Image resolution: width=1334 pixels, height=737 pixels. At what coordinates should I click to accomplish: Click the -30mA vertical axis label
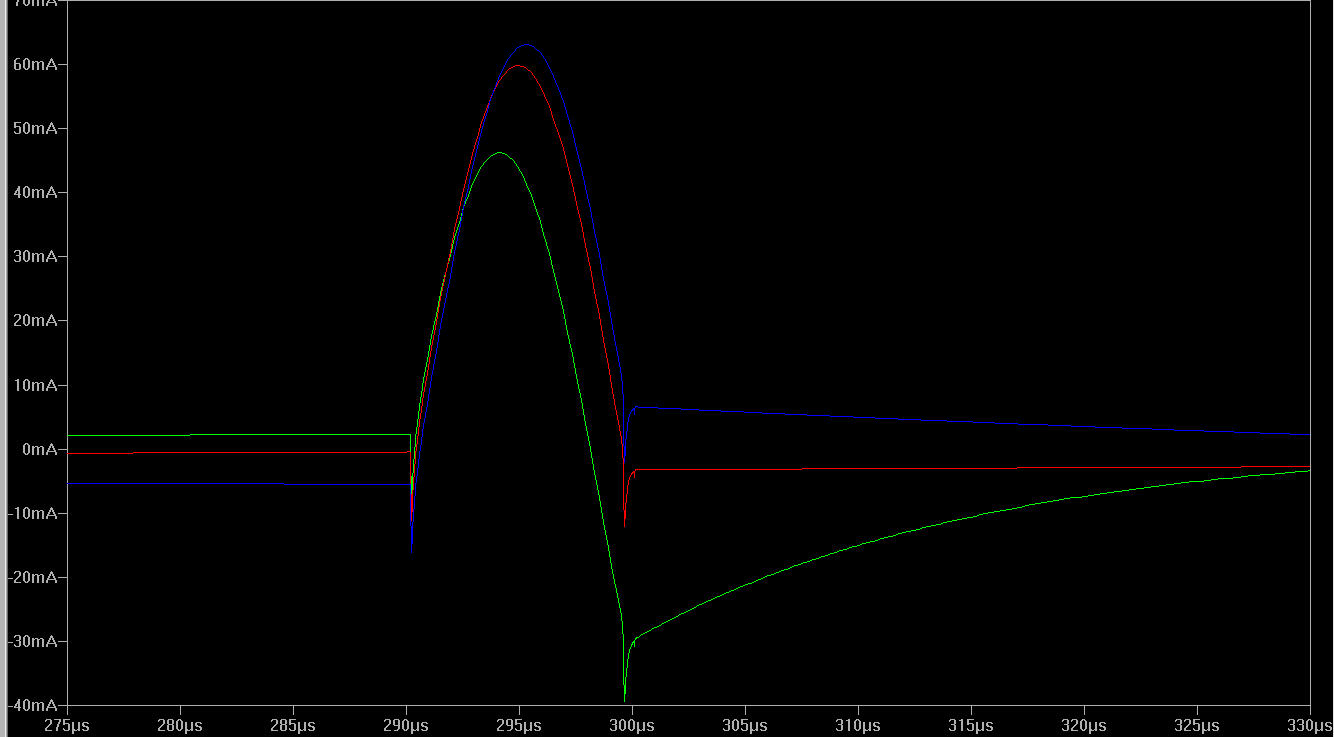point(34,641)
